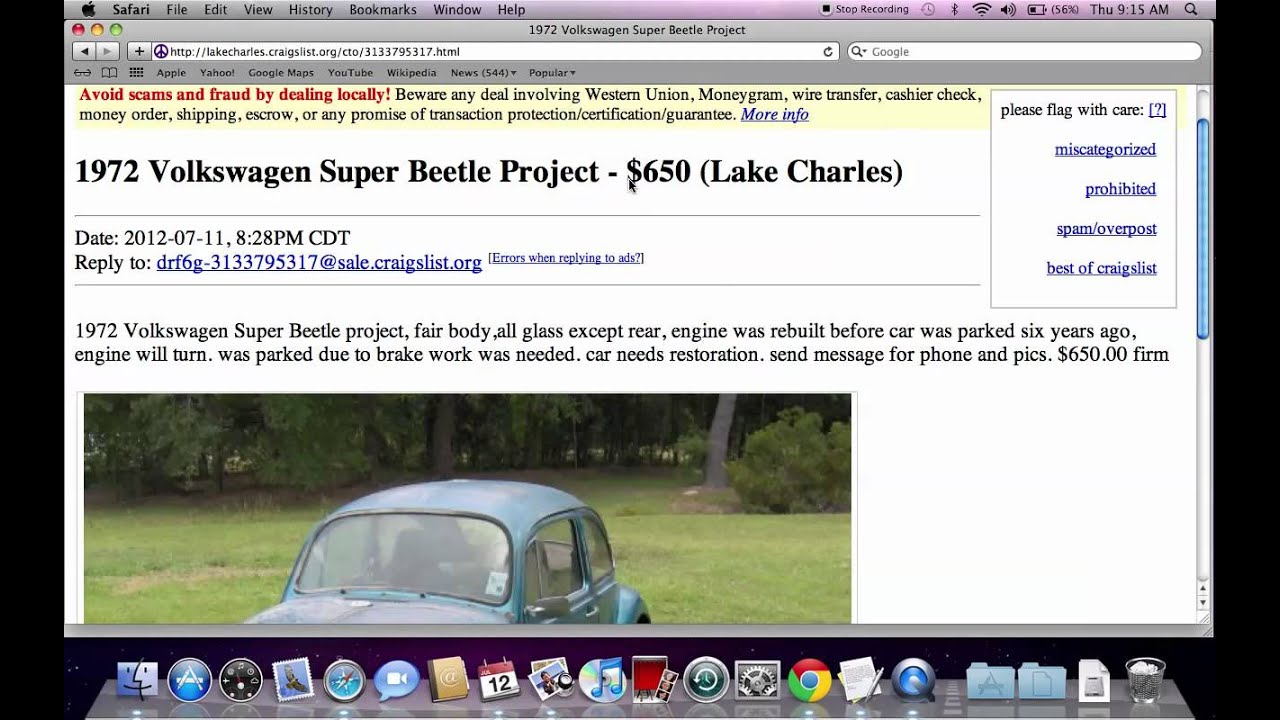Open Spotlight search magnifier
1280x720 pixels.
1190,10
